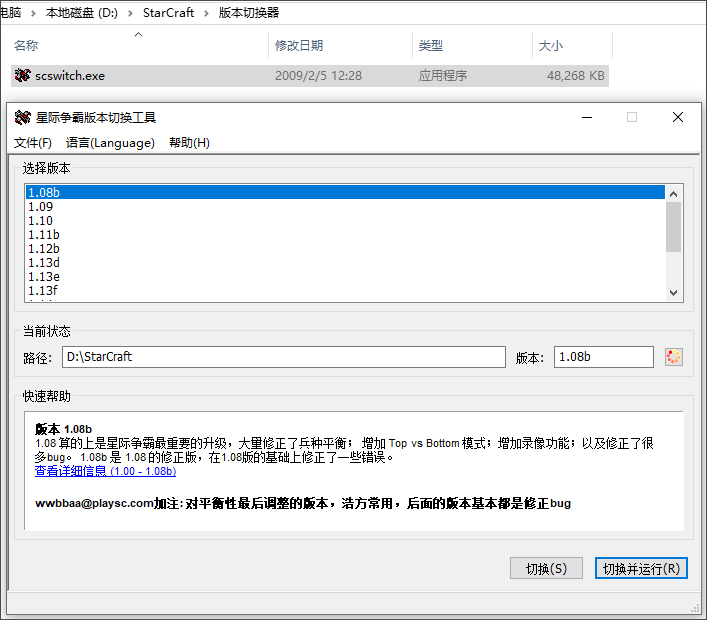Navigate to StarCraft folder in breadcrumb
This screenshot has height=620, width=707.
[x=168, y=13]
